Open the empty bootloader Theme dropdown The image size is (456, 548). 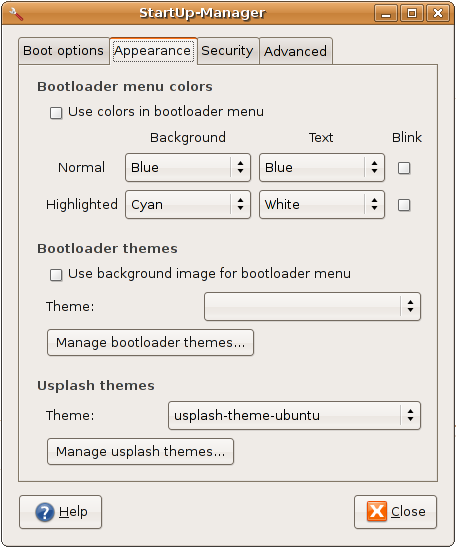pos(312,307)
